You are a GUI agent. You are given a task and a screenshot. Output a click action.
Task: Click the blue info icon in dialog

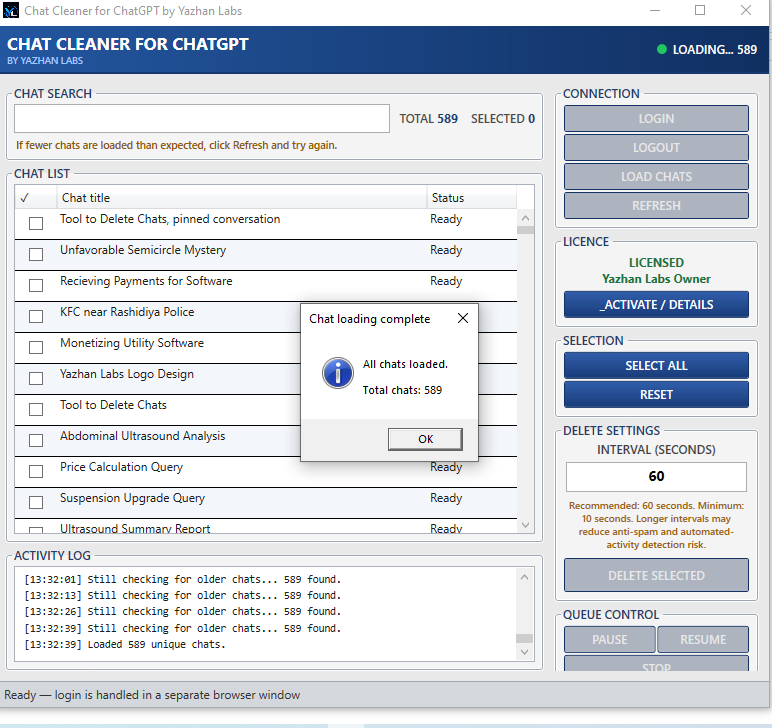coord(338,373)
